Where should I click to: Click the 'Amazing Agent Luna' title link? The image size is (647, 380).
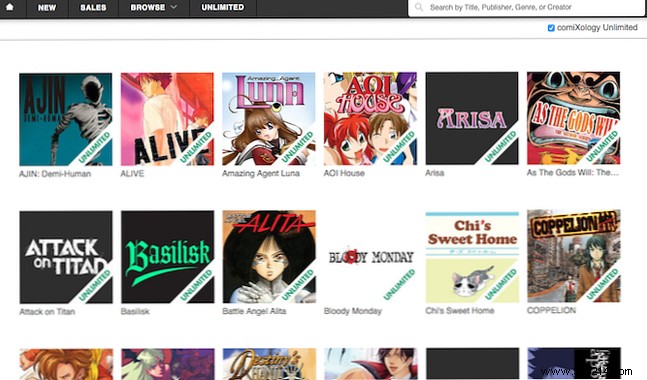click(261, 173)
